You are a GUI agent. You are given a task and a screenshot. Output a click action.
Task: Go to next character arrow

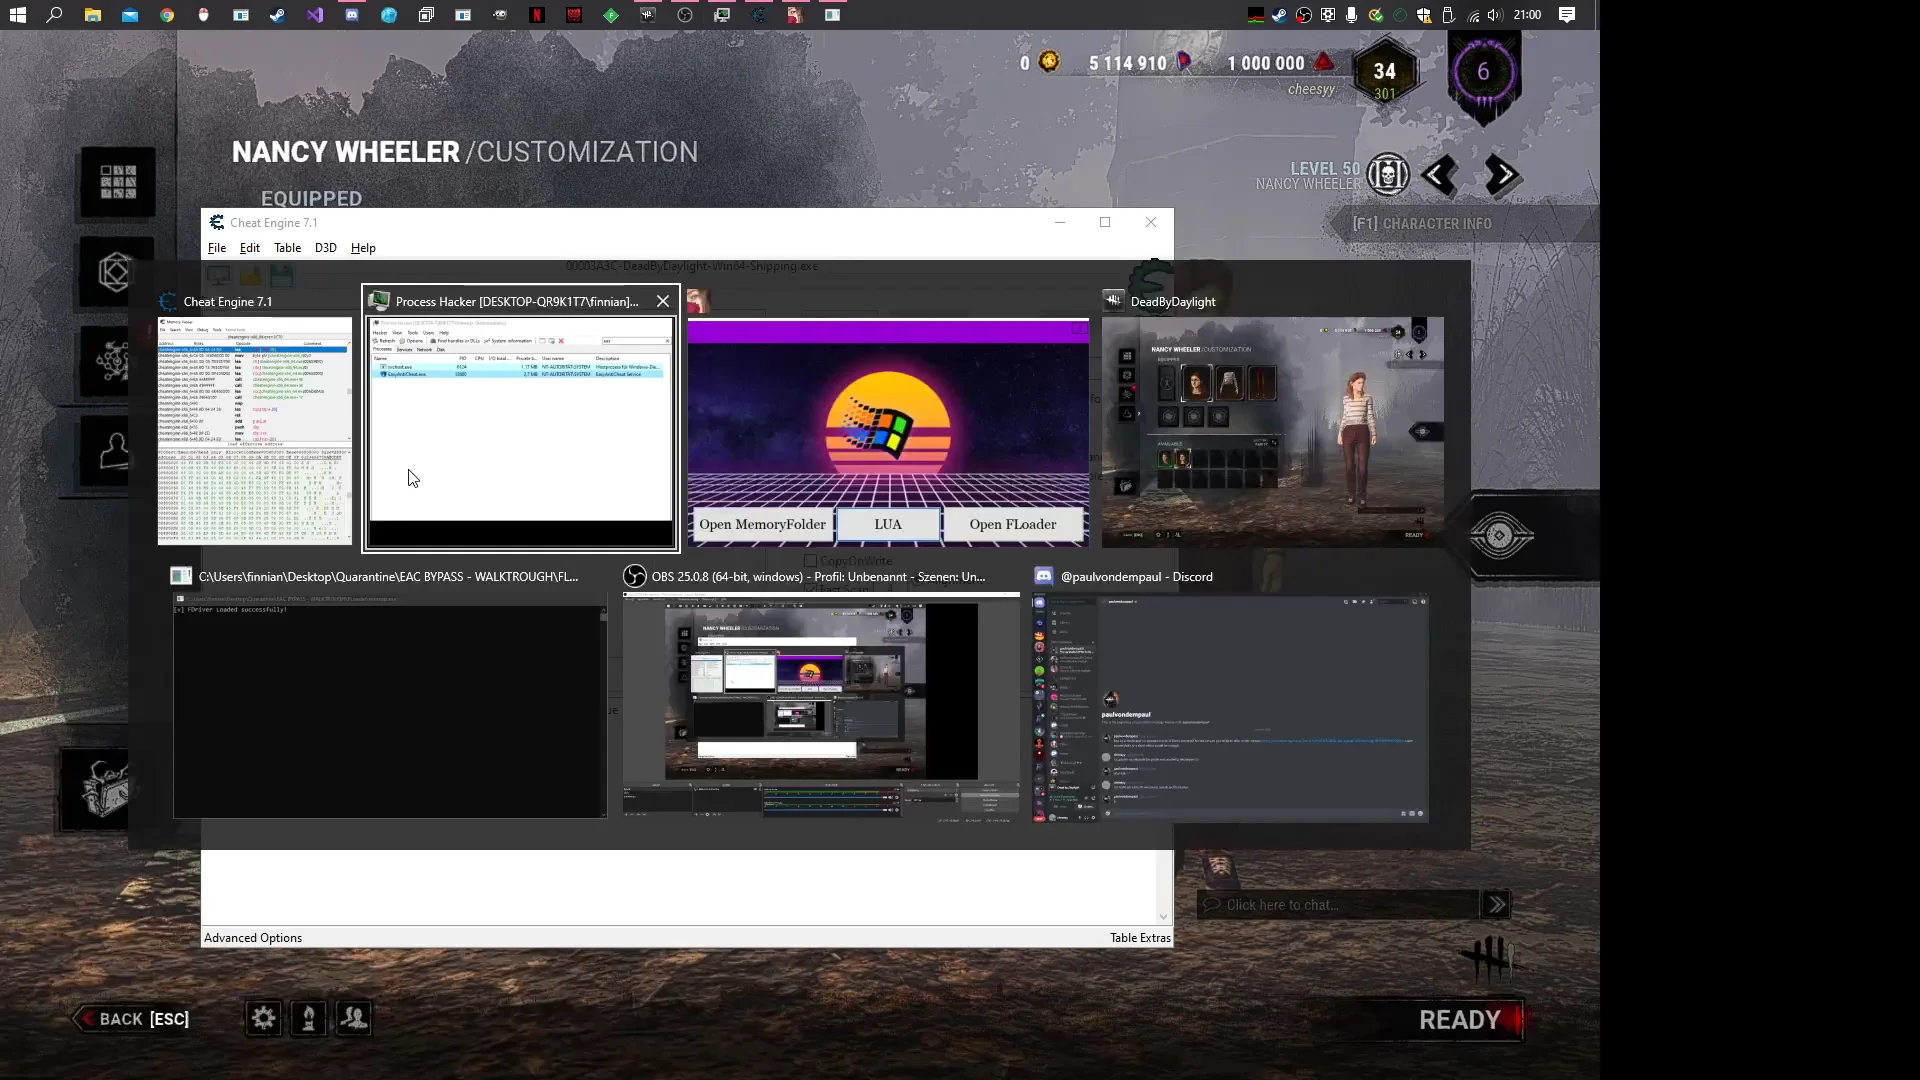pyautogui.click(x=1501, y=176)
